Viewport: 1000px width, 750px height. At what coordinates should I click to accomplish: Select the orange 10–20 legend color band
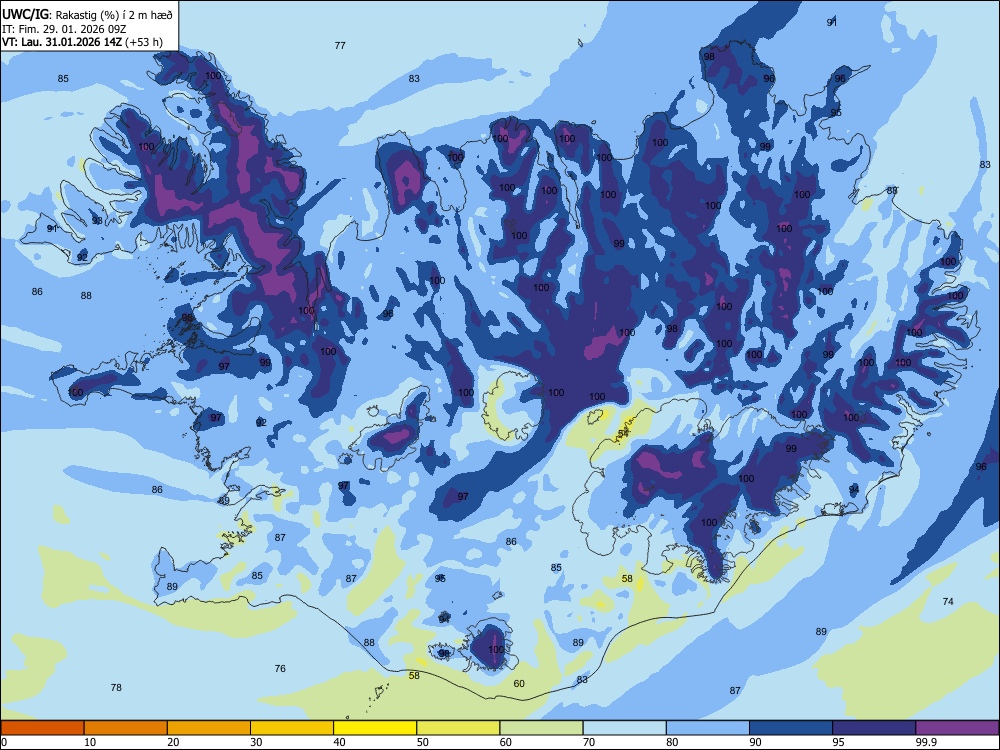pos(126,728)
